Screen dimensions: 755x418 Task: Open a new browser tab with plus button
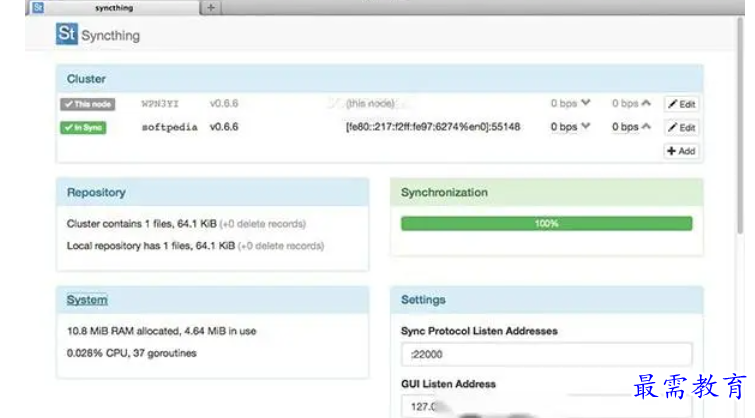(211, 7)
